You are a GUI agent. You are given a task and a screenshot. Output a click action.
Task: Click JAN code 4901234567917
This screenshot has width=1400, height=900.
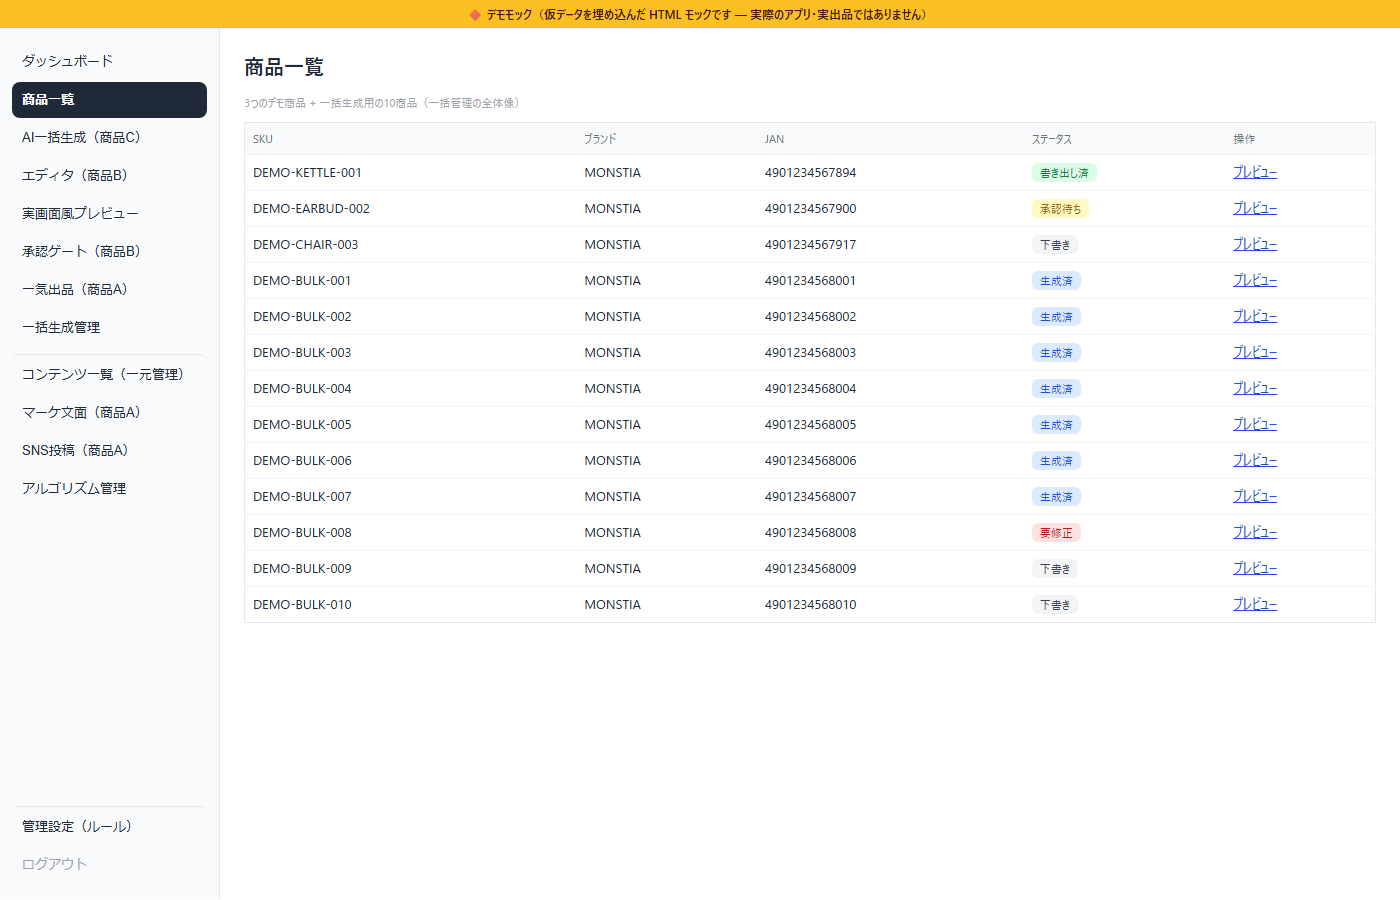pyautogui.click(x=810, y=245)
